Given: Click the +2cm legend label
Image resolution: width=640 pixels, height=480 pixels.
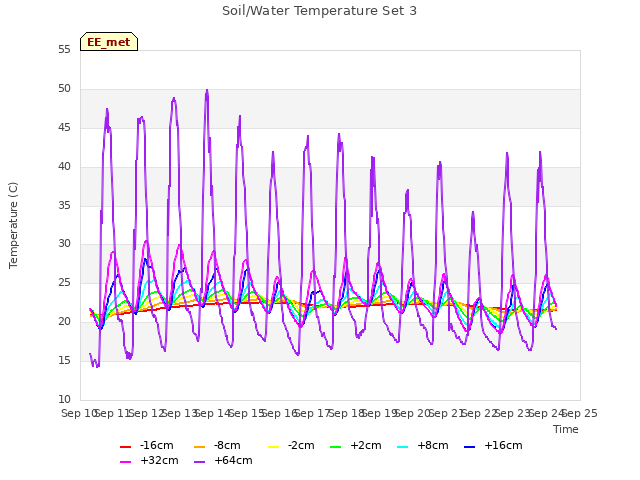Looking at the screenshot, I should click(x=366, y=445).
